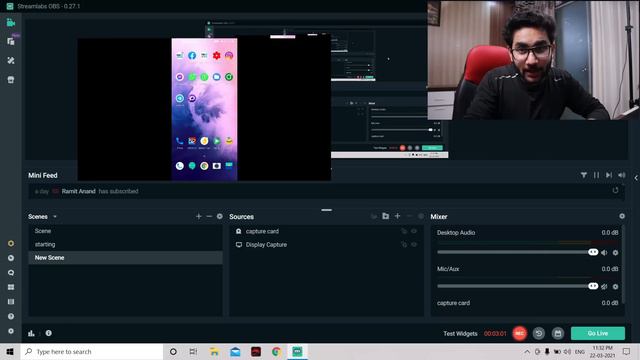
Task: Click the Windows taskbar search box
Action: 92,351
